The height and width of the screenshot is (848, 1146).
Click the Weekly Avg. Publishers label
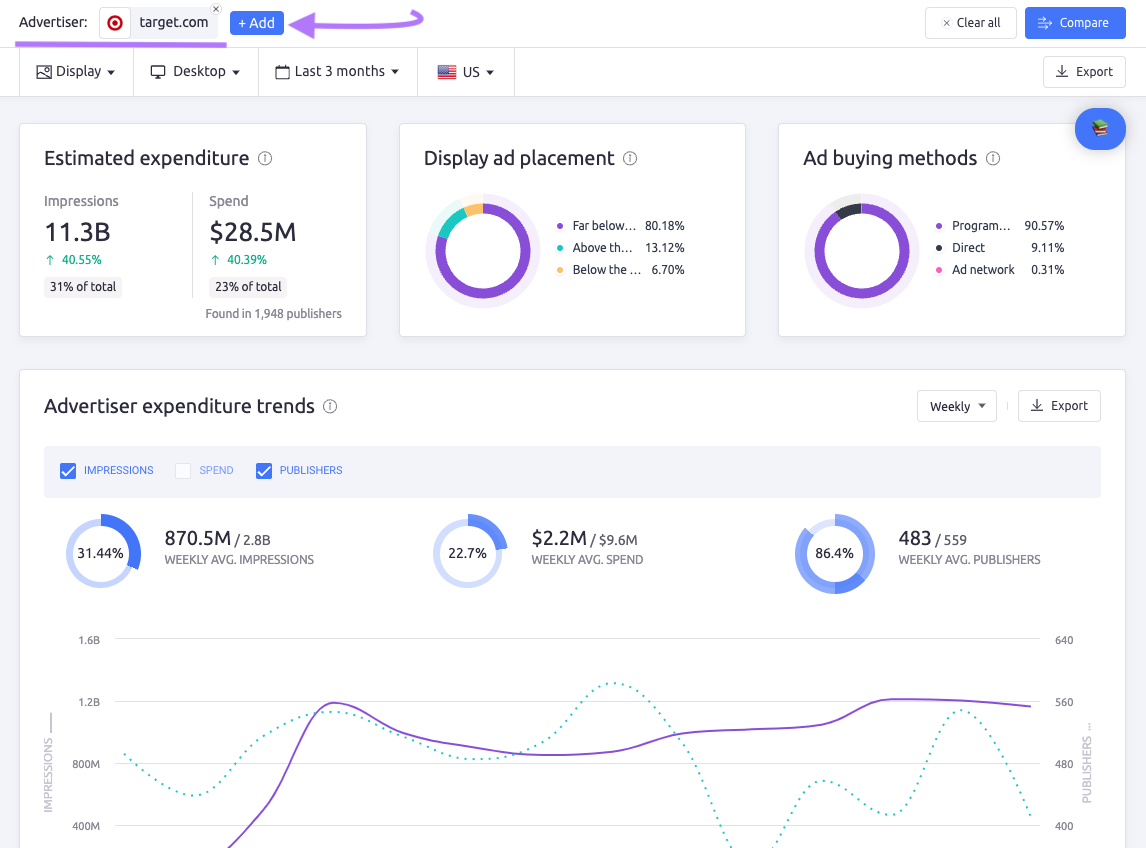(x=969, y=560)
